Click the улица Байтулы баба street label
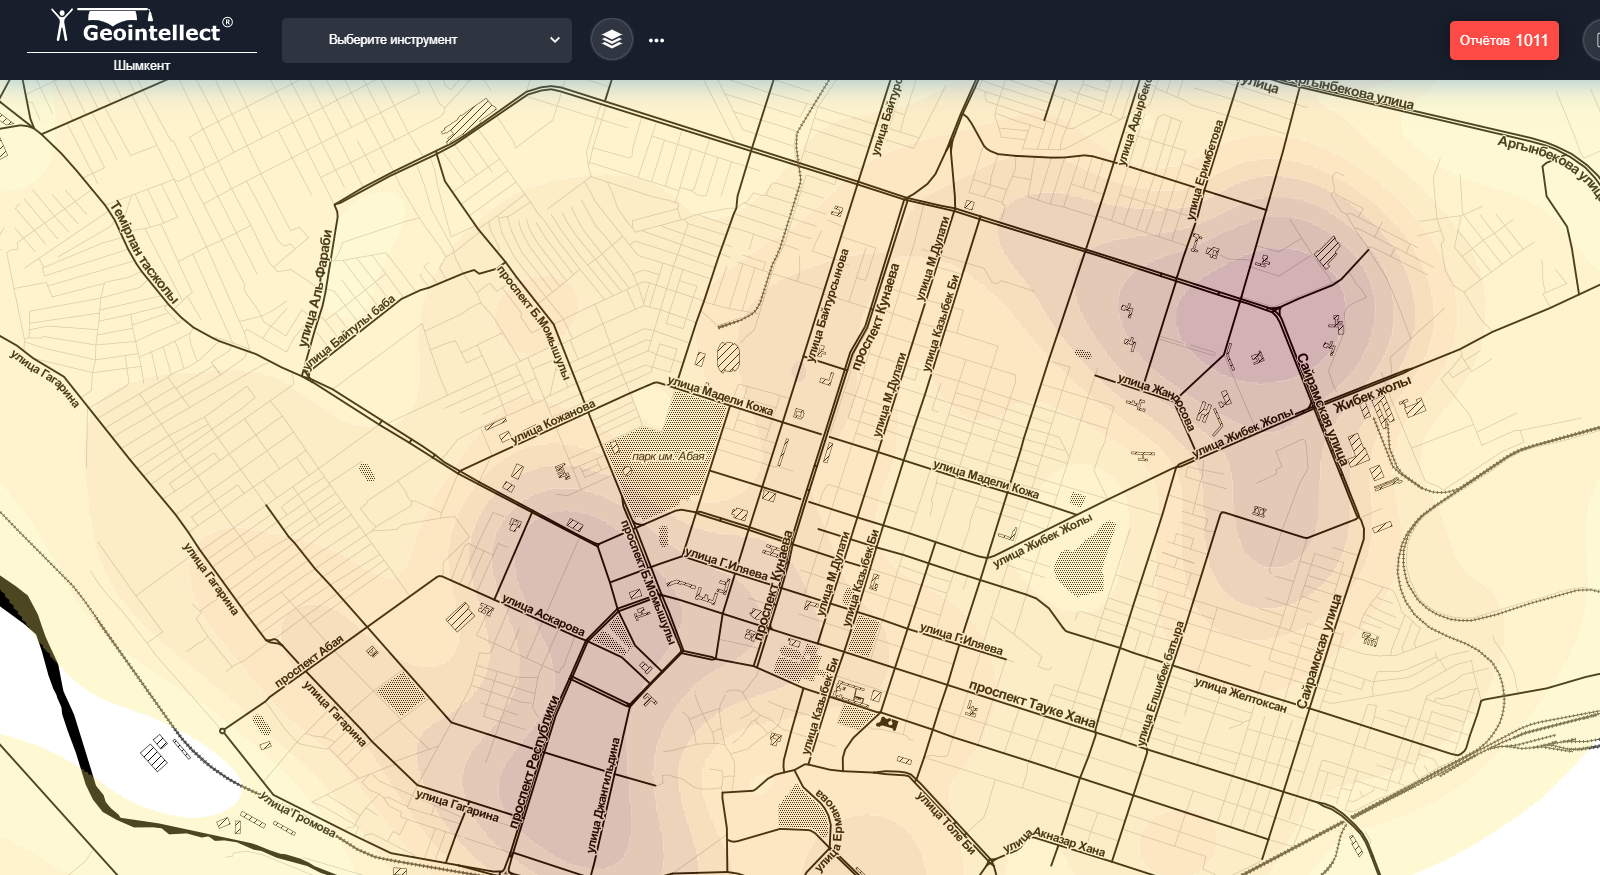 coord(350,332)
